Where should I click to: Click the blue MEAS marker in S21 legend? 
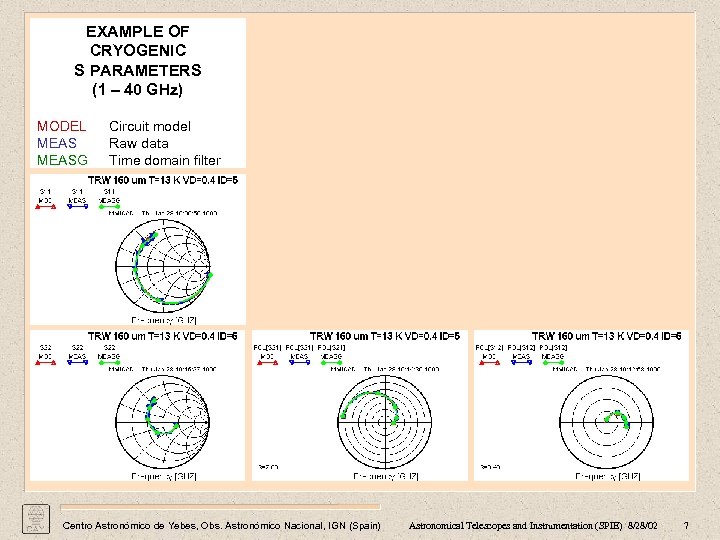click(299, 363)
